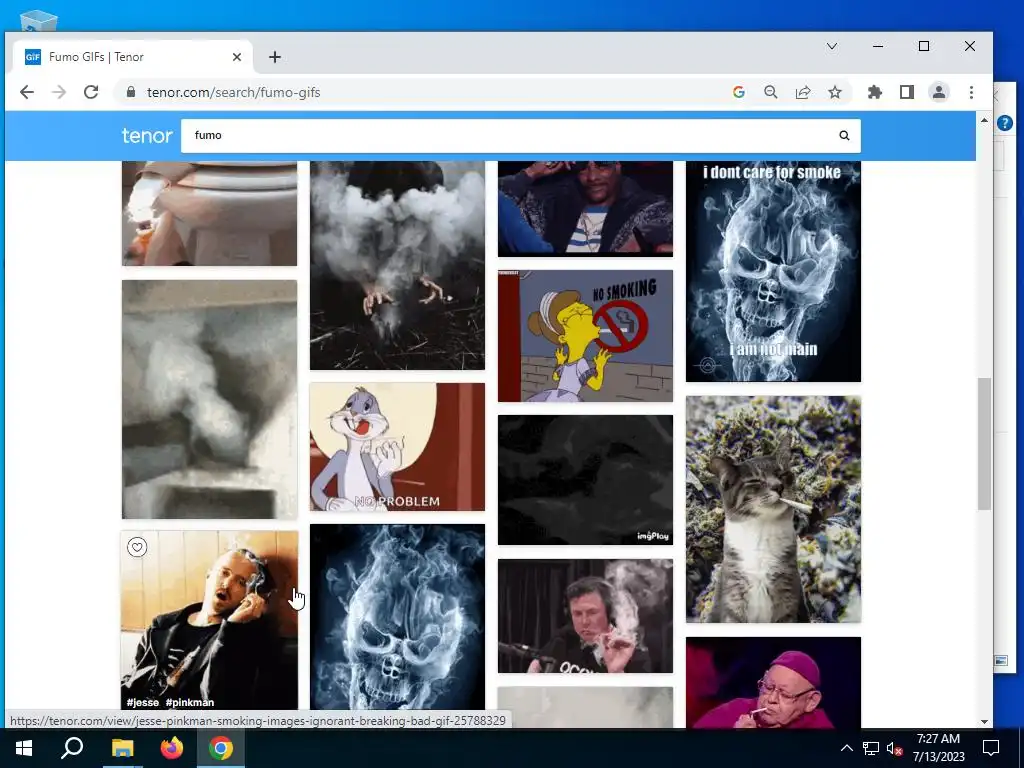Open the 'i dont care for smoke' skull GIF
This screenshot has height=768, width=1024.
pos(773,271)
